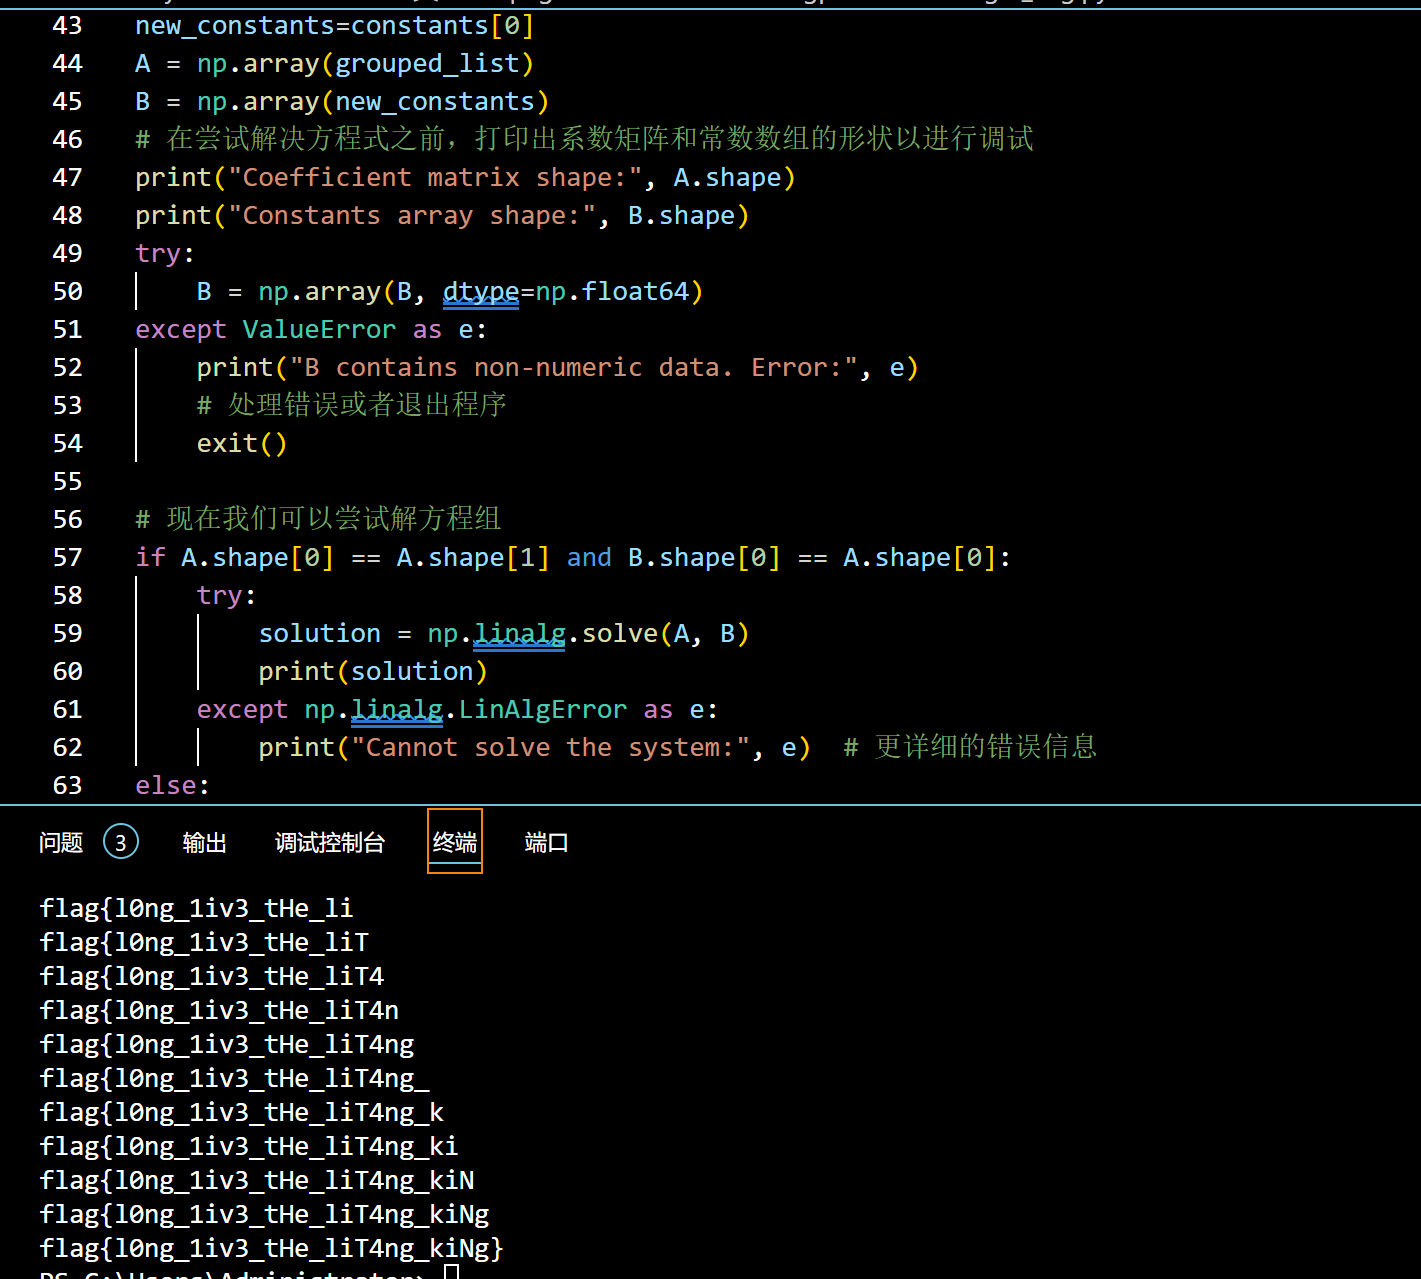1421x1279 pixels.
Task: Click the comment '现在我们可以尝试解方程组'
Action: click(x=334, y=519)
